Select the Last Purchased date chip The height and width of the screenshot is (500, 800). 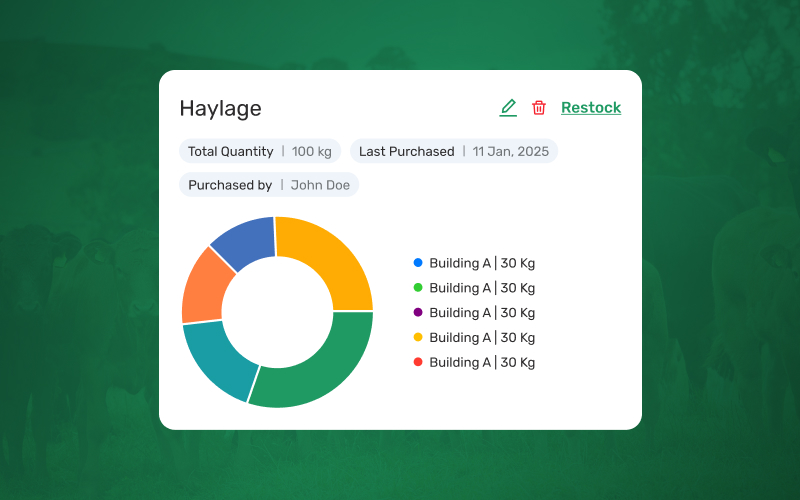point(453,151)
